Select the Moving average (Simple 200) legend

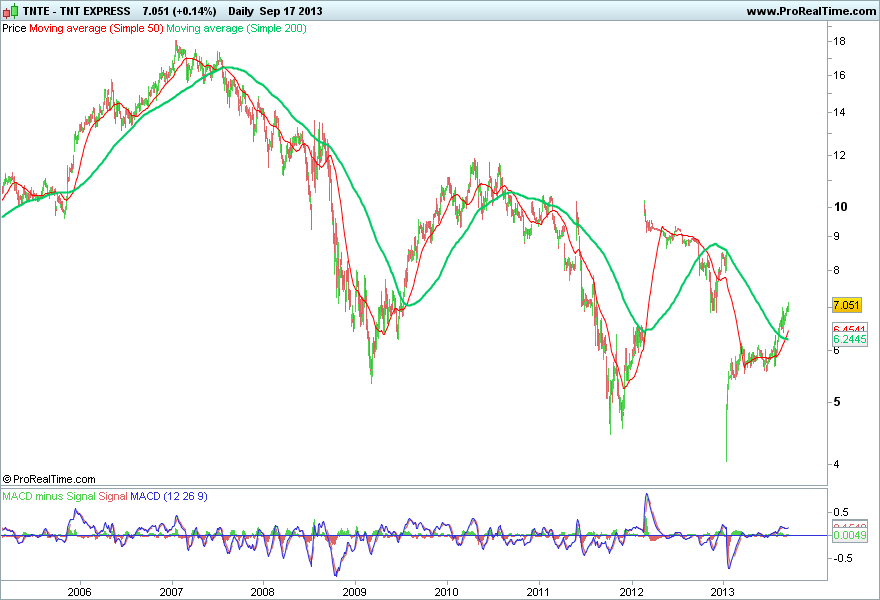(x=236, y=28)
